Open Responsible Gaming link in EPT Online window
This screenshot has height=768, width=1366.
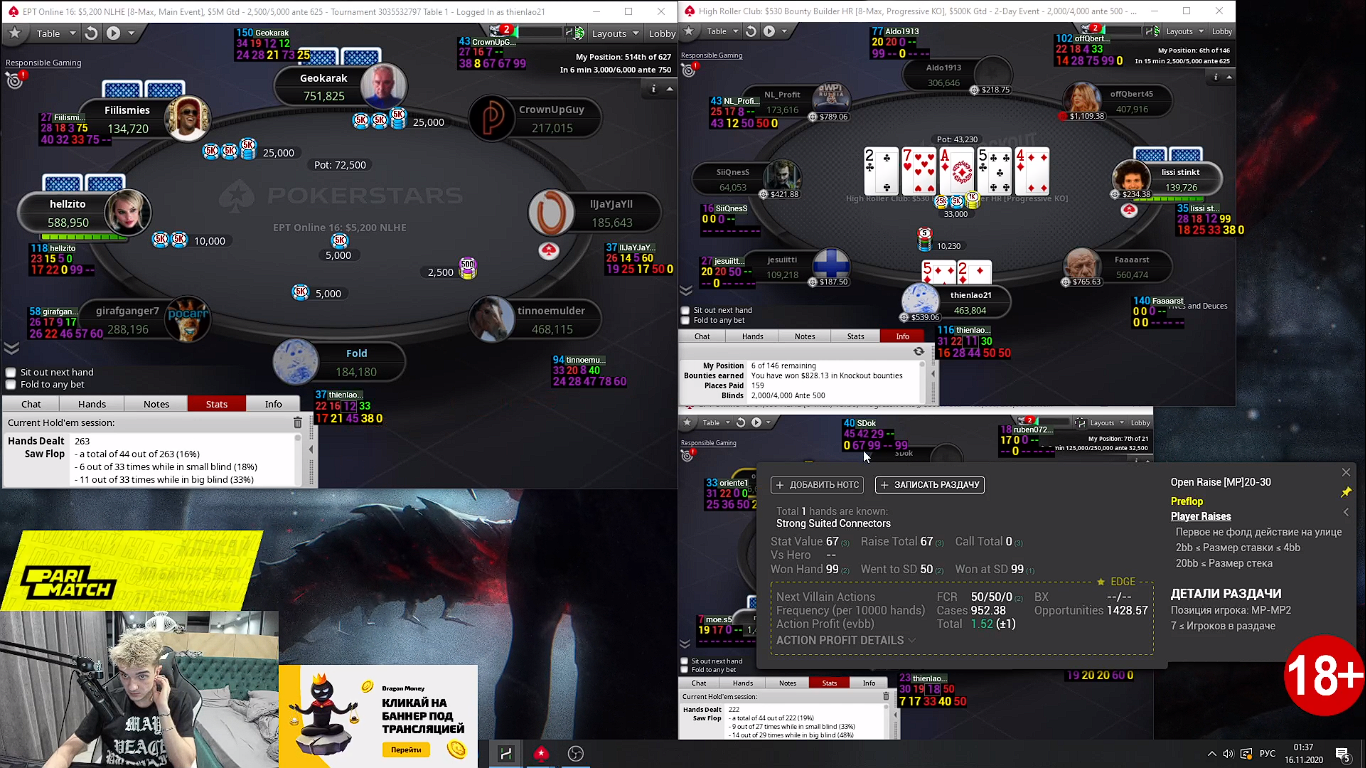pos(43,63)
